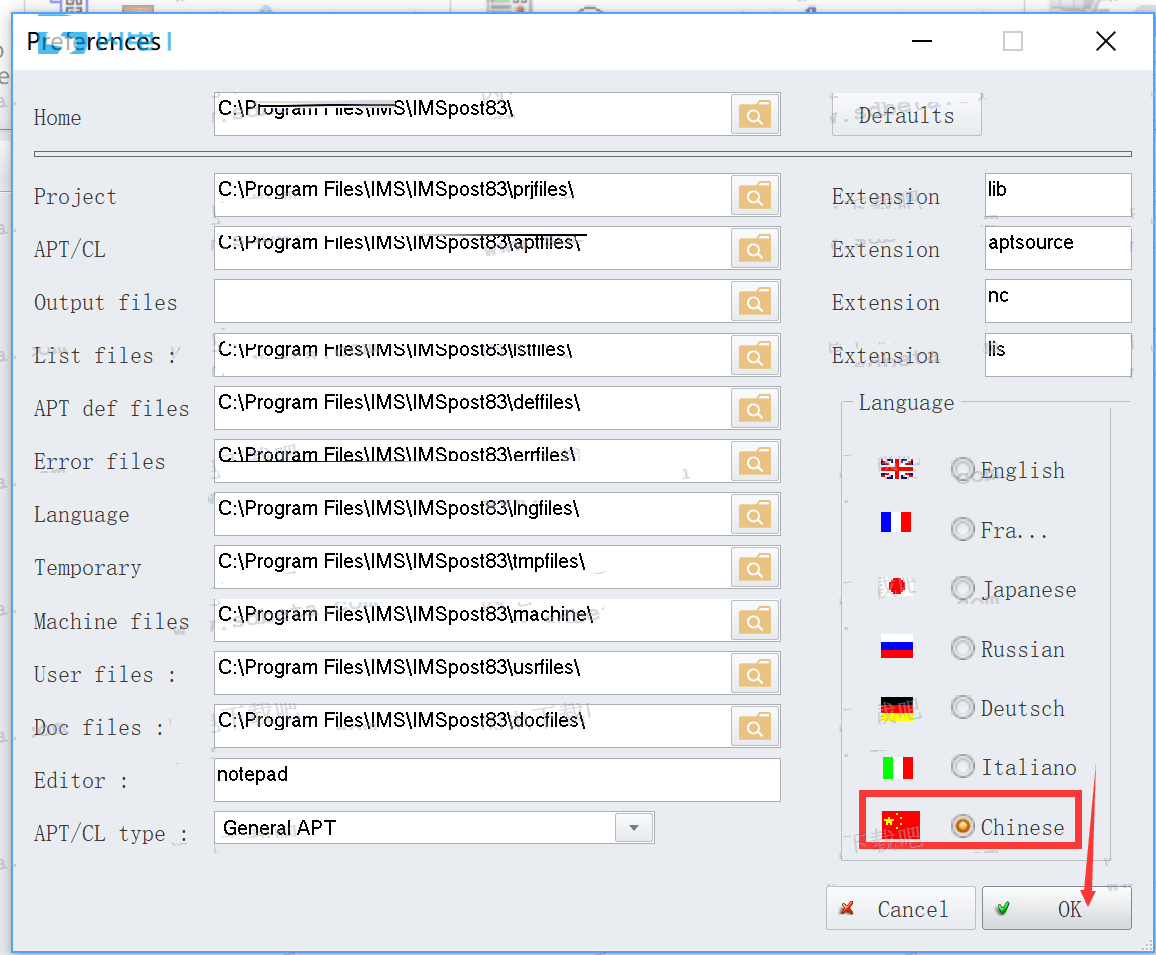Viewport: 1156px width, 955px height.
Task: Click the French flag icon
Action: point(896,522)
